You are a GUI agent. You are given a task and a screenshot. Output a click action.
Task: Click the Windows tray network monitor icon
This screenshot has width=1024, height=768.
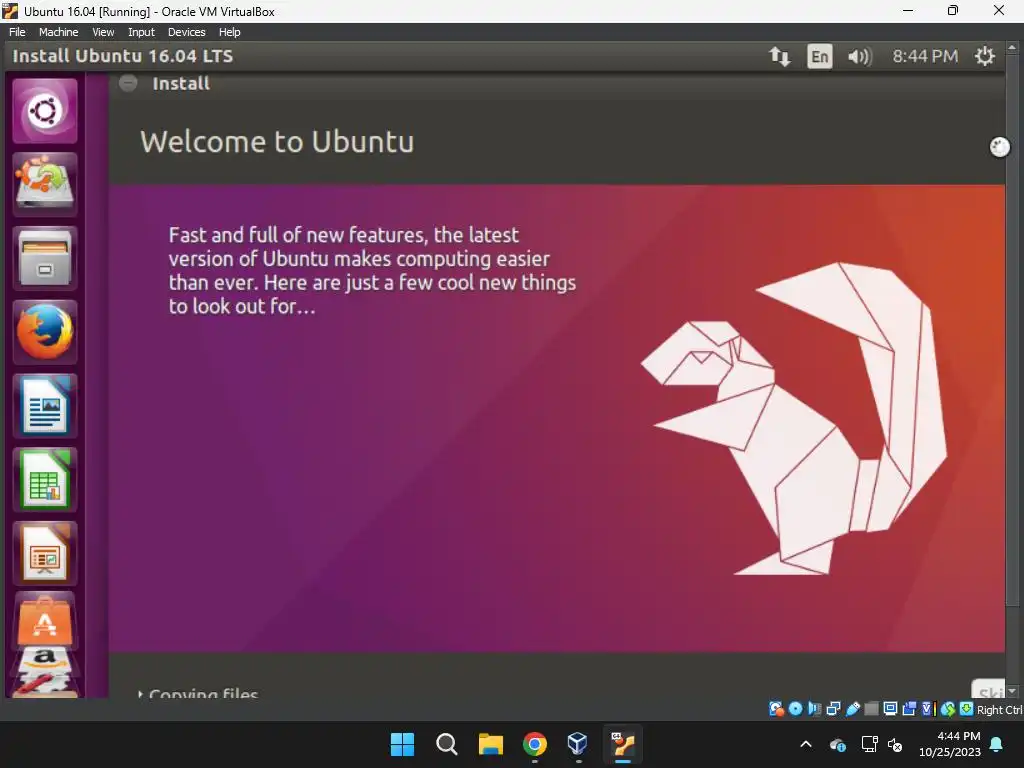point(869,744)
